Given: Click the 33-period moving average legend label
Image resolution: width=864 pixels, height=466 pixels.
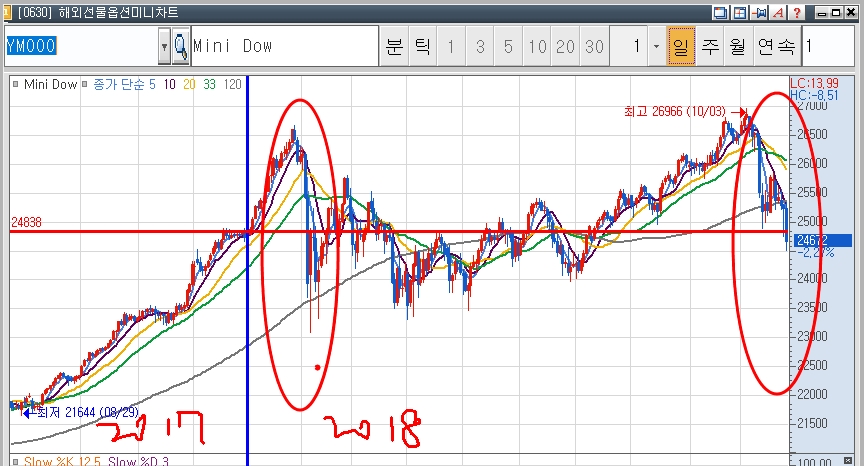Looking at the screenshot, I should [209, 84].
